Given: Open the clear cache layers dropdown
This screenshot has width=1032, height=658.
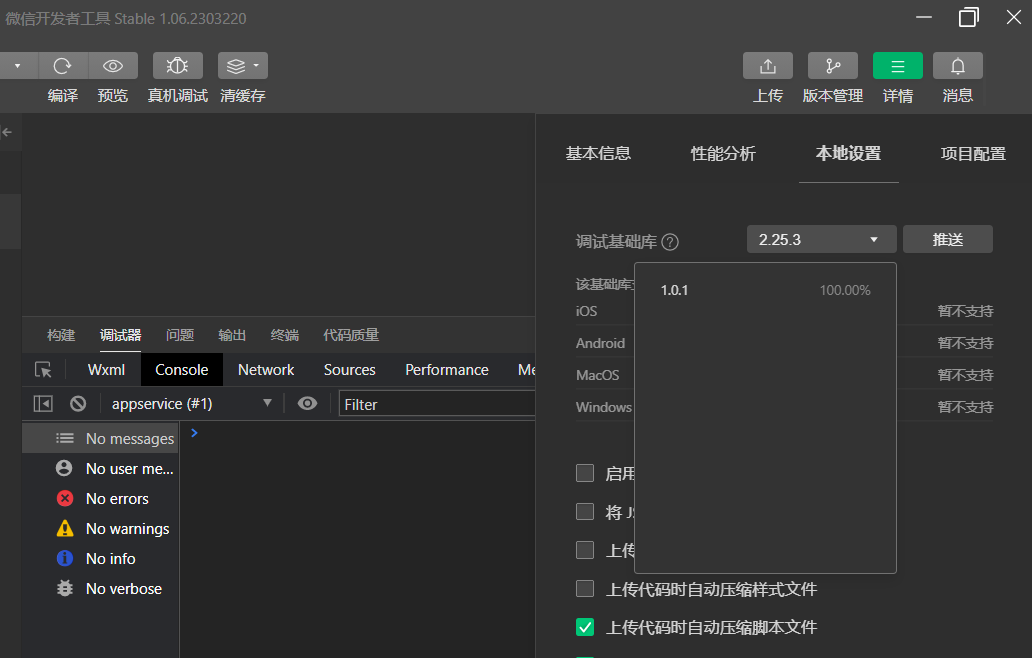Looking at the screenshot, I should click(x=243, y=66).
